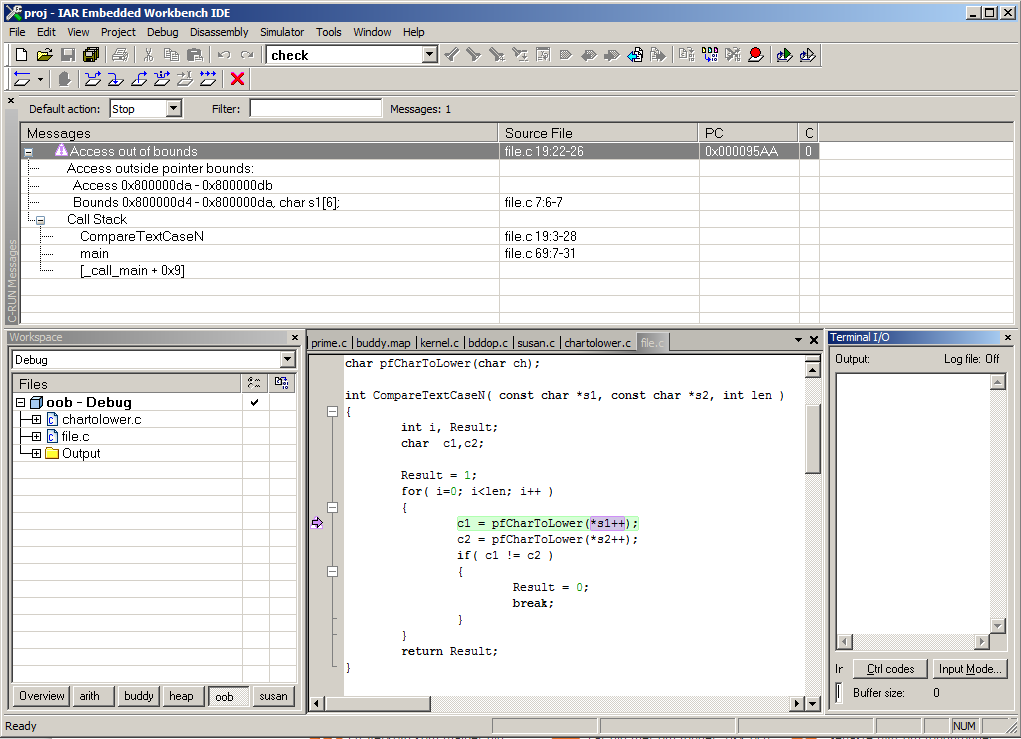Collapse the oob - Debug project node
The height and width of the screenshot is (739, 1021).
pos(20,402)
